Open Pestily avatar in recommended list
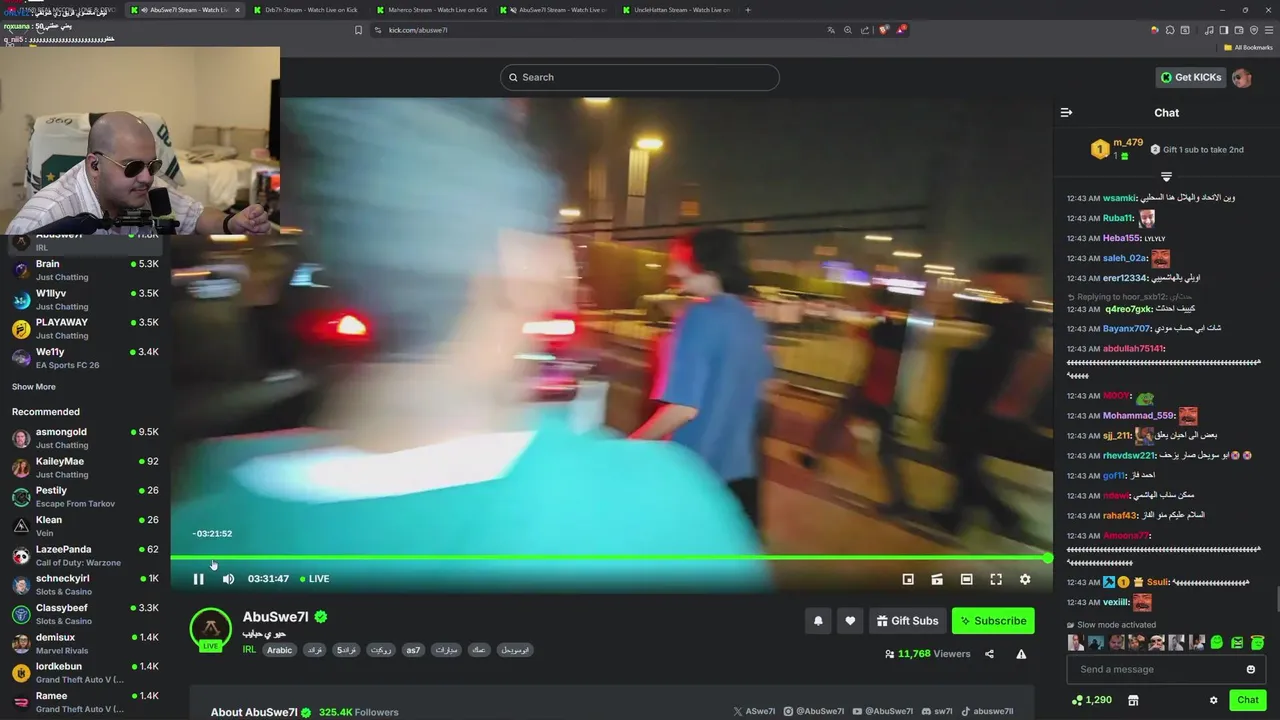This screenshot has width=1280, height=720. point(21,497)
